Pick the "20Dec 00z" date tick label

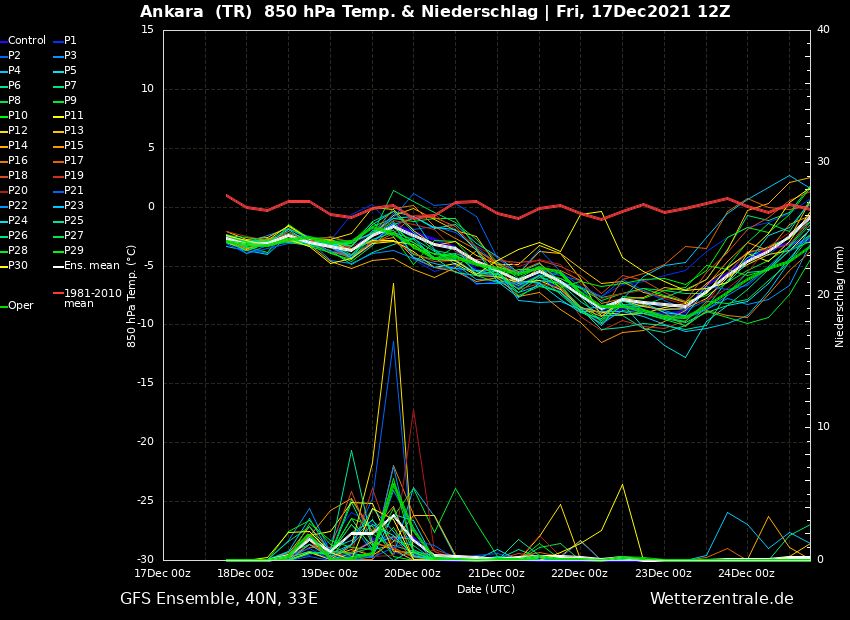pos(413,573)
